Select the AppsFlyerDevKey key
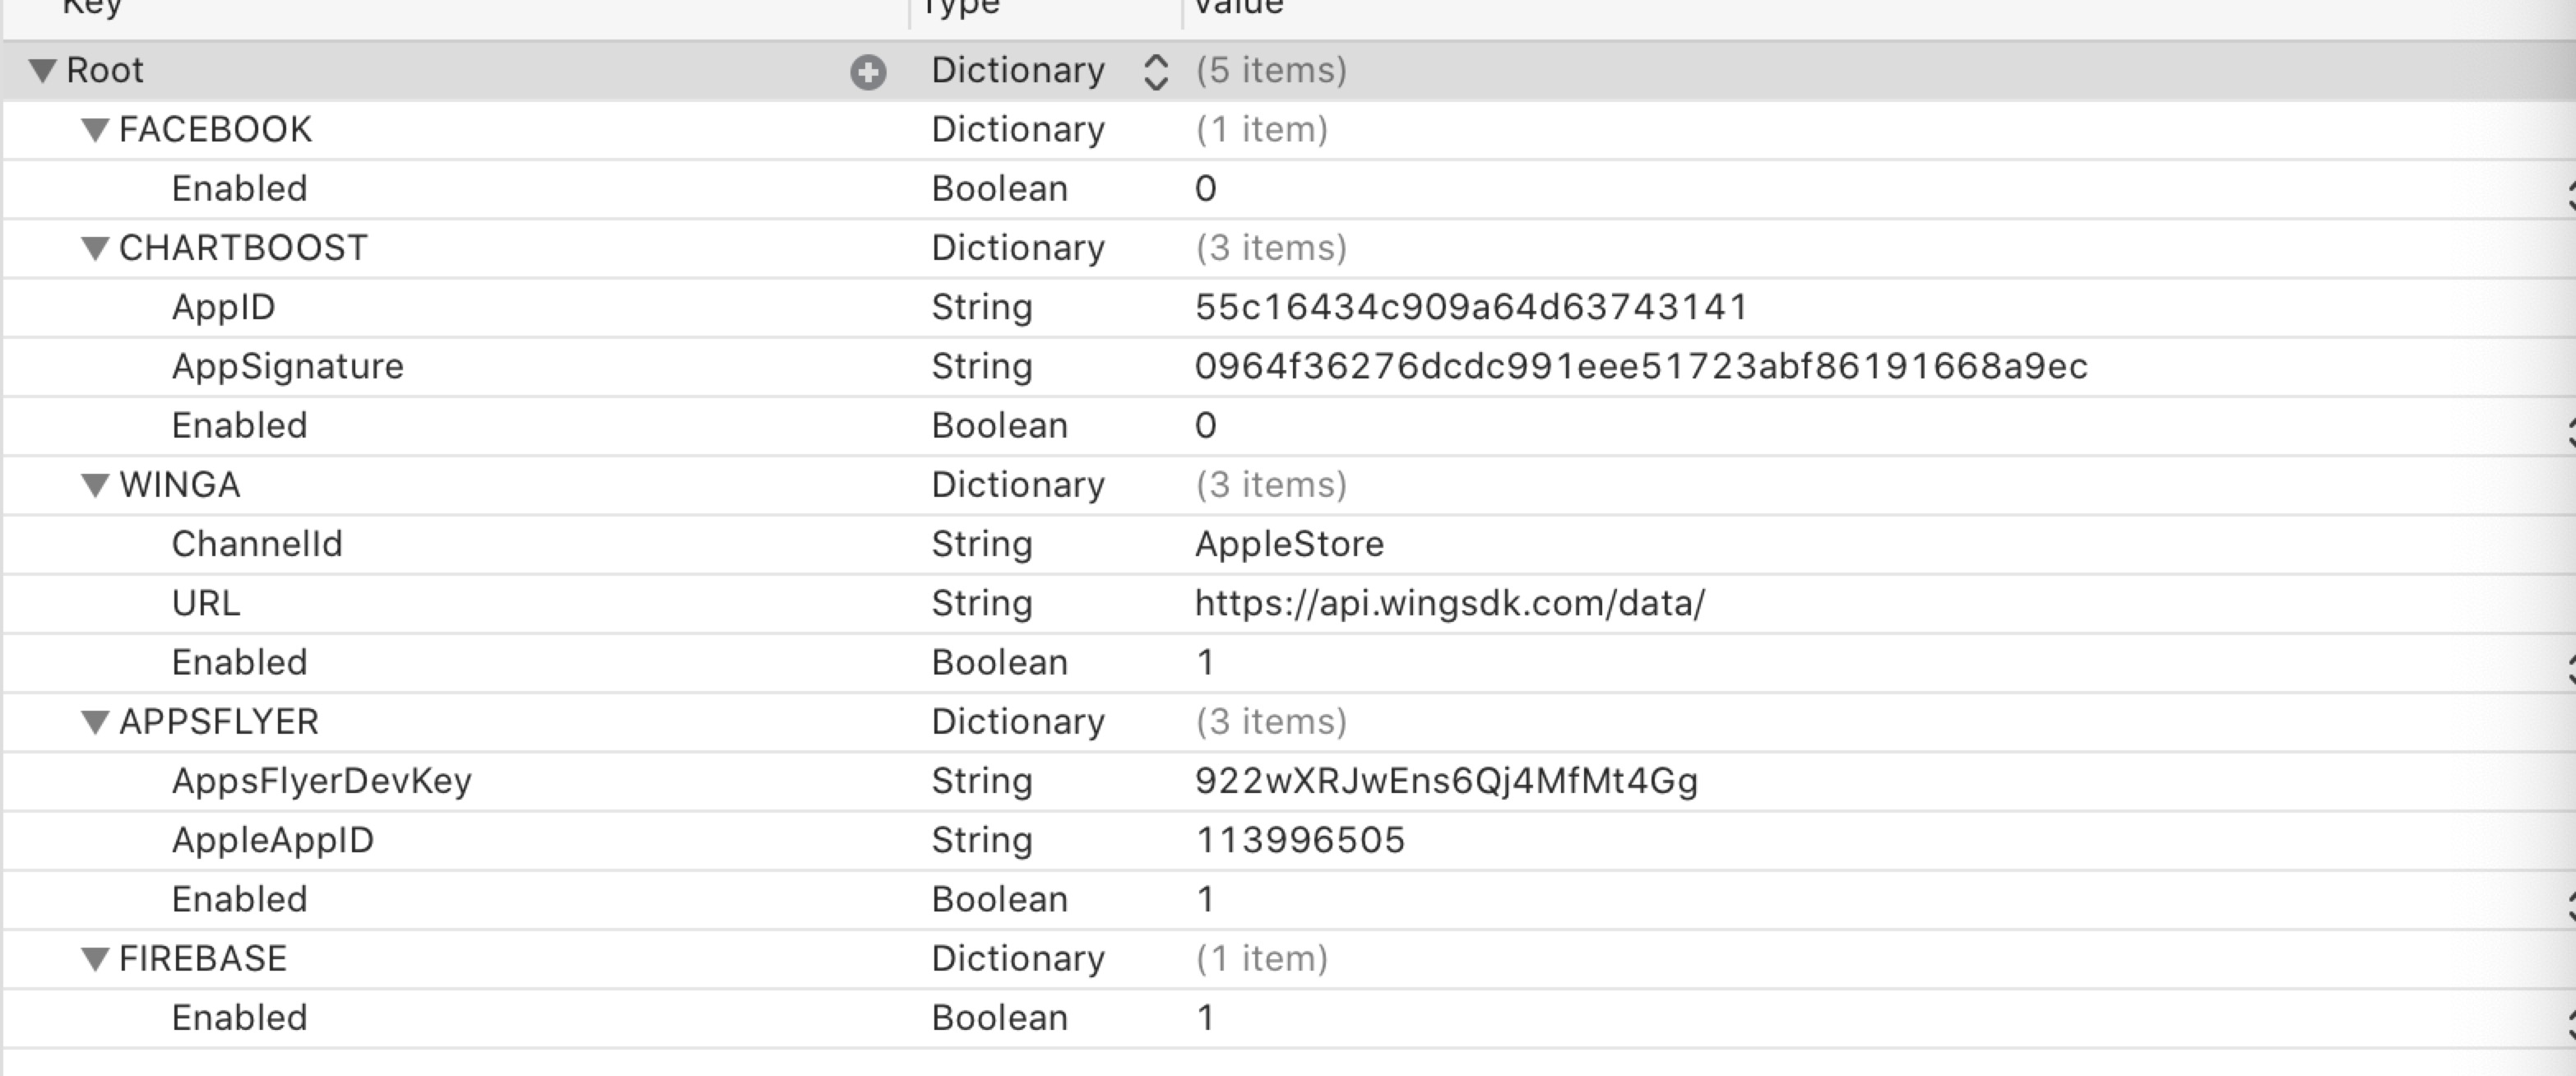Screen dimensions: 2576x1076 [x=321, y=781]
